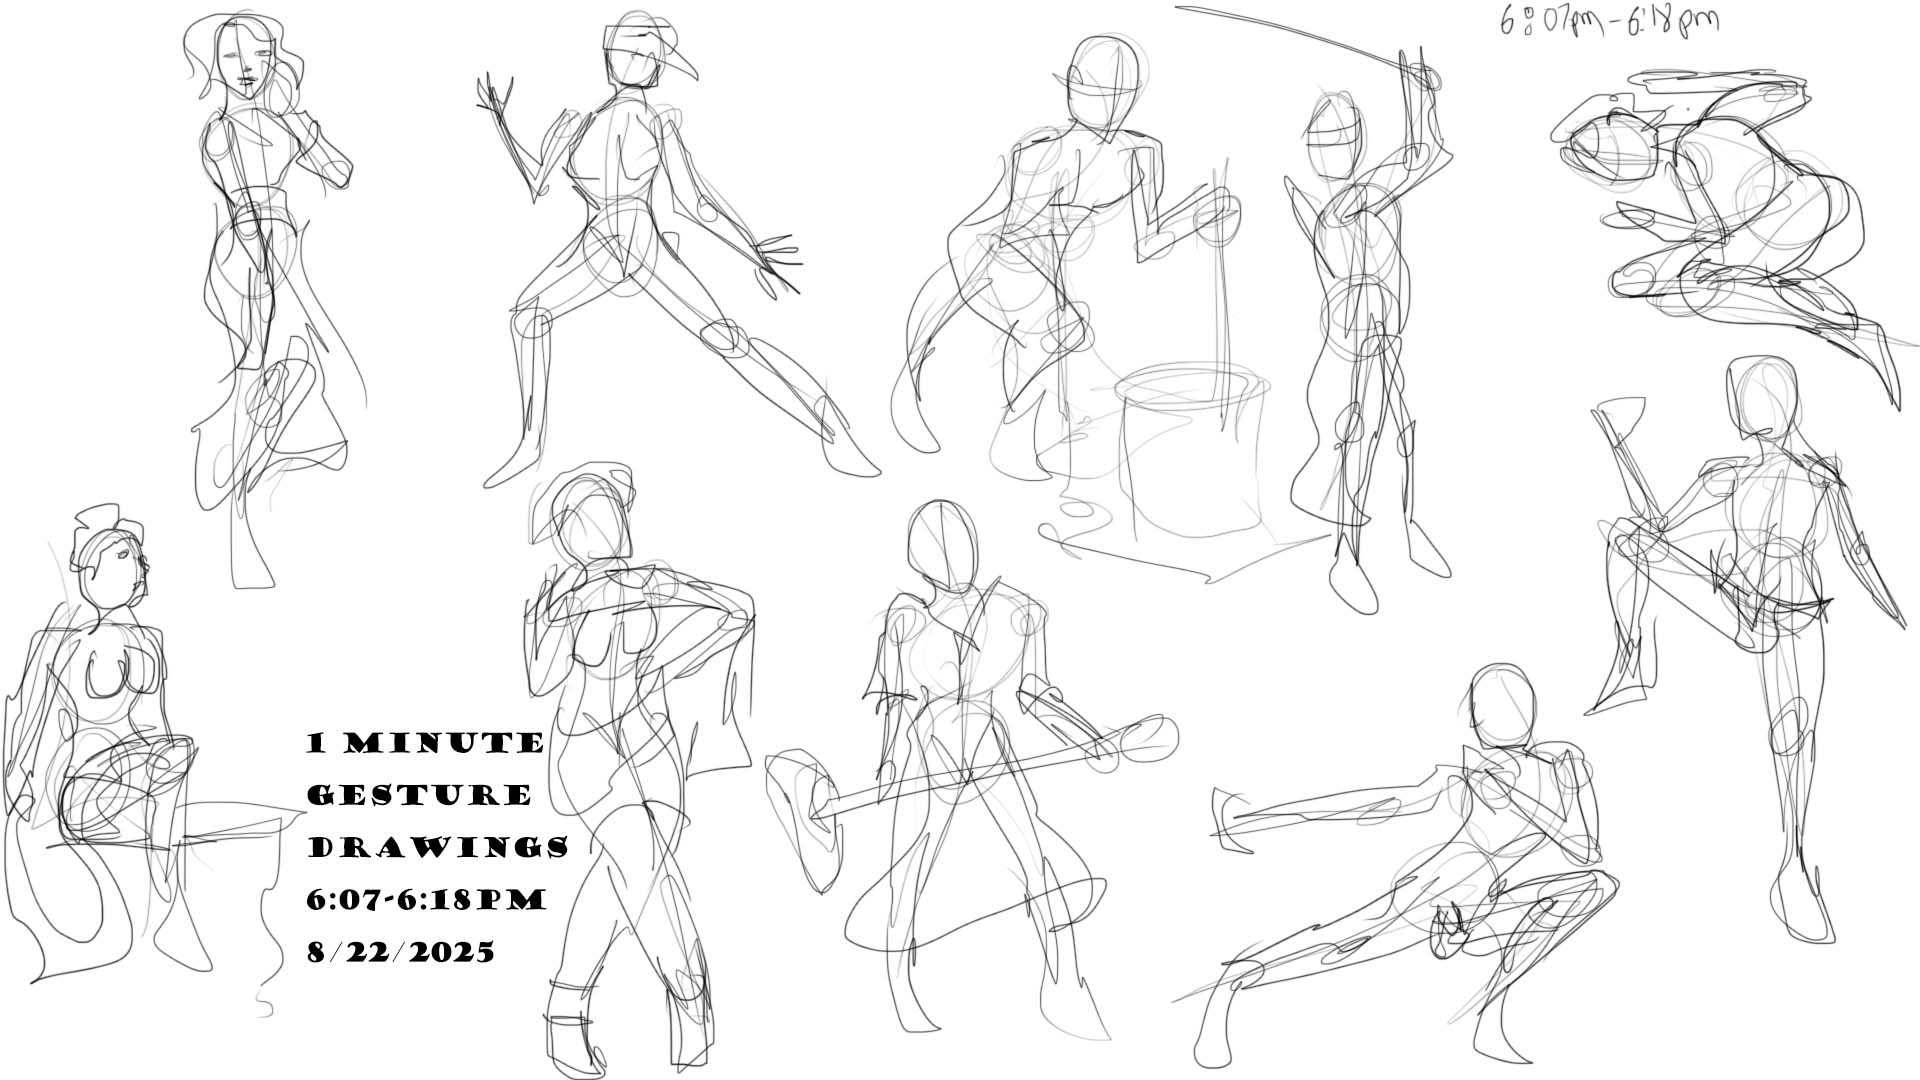Click the date text 8/22/2025
Viewport: 1920px width, 1080px height.
[x=400, y=951]
